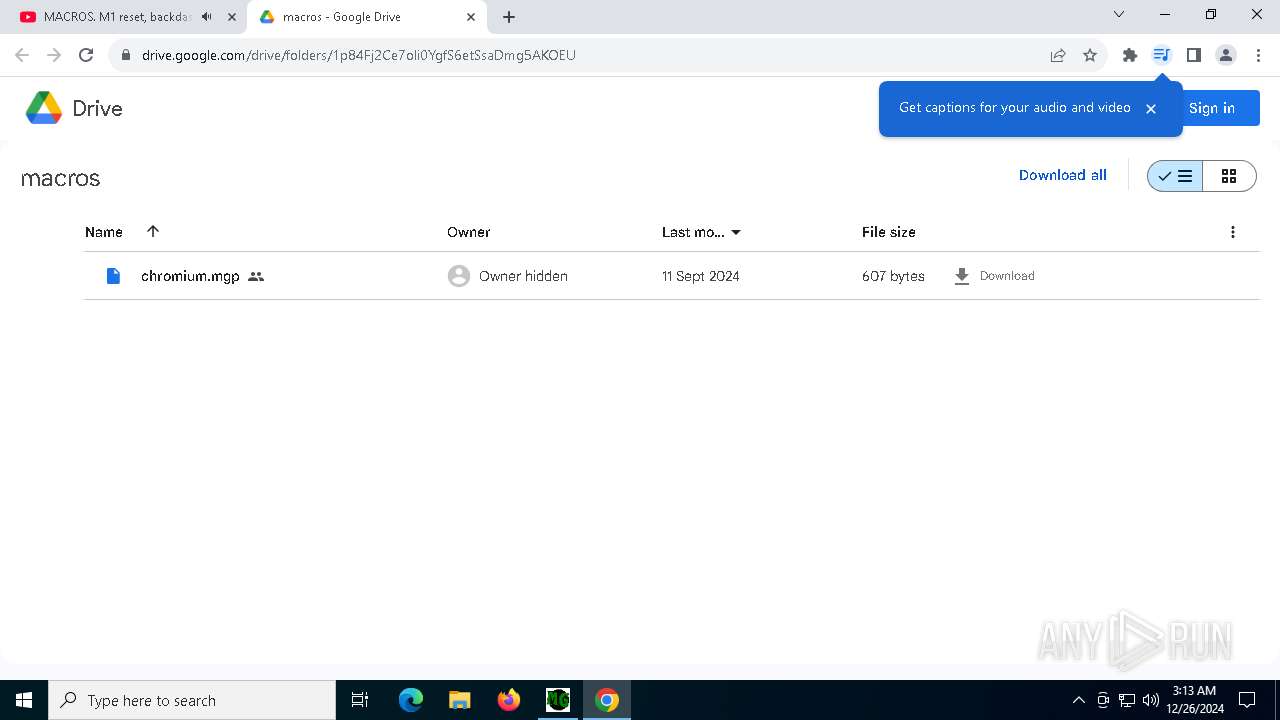This screenshot has width=1280, height=720.
Task: Click the 607 bytes file size
Action: point(893,276)
